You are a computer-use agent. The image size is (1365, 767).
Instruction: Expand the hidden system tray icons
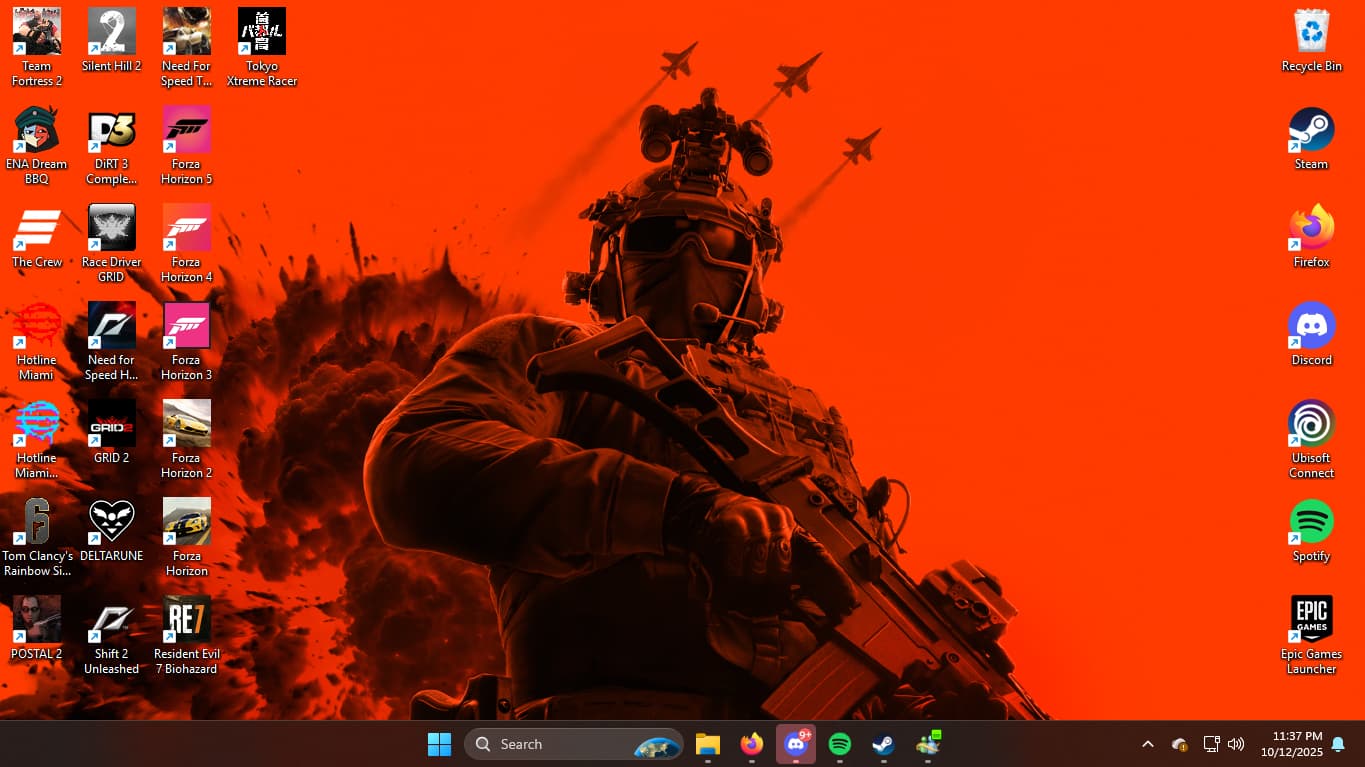[1148, 744]
